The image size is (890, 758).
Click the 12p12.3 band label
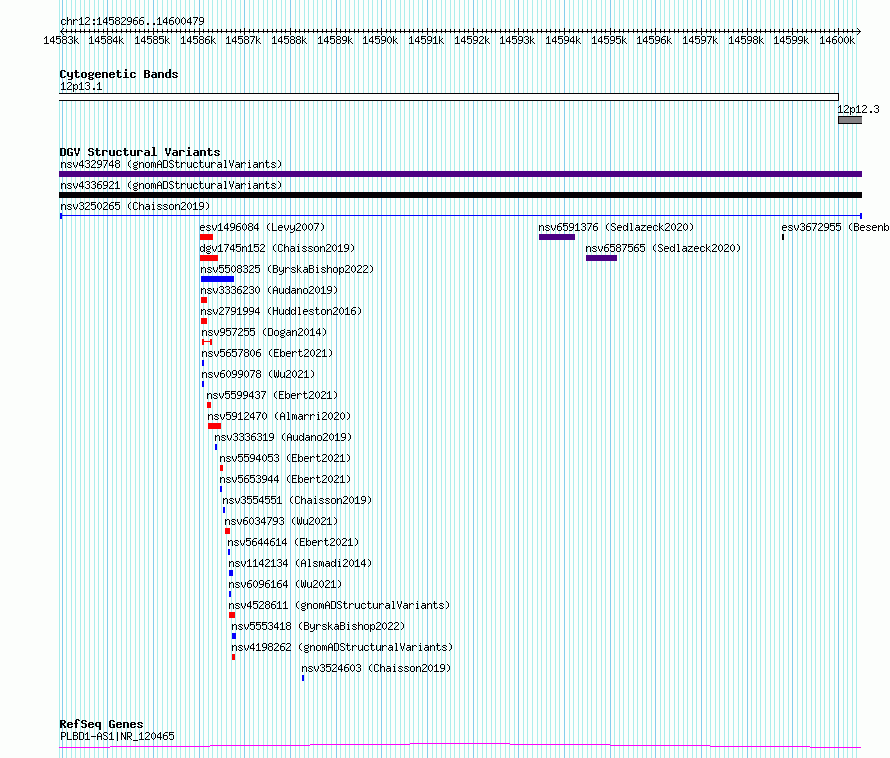click(858, 109)
